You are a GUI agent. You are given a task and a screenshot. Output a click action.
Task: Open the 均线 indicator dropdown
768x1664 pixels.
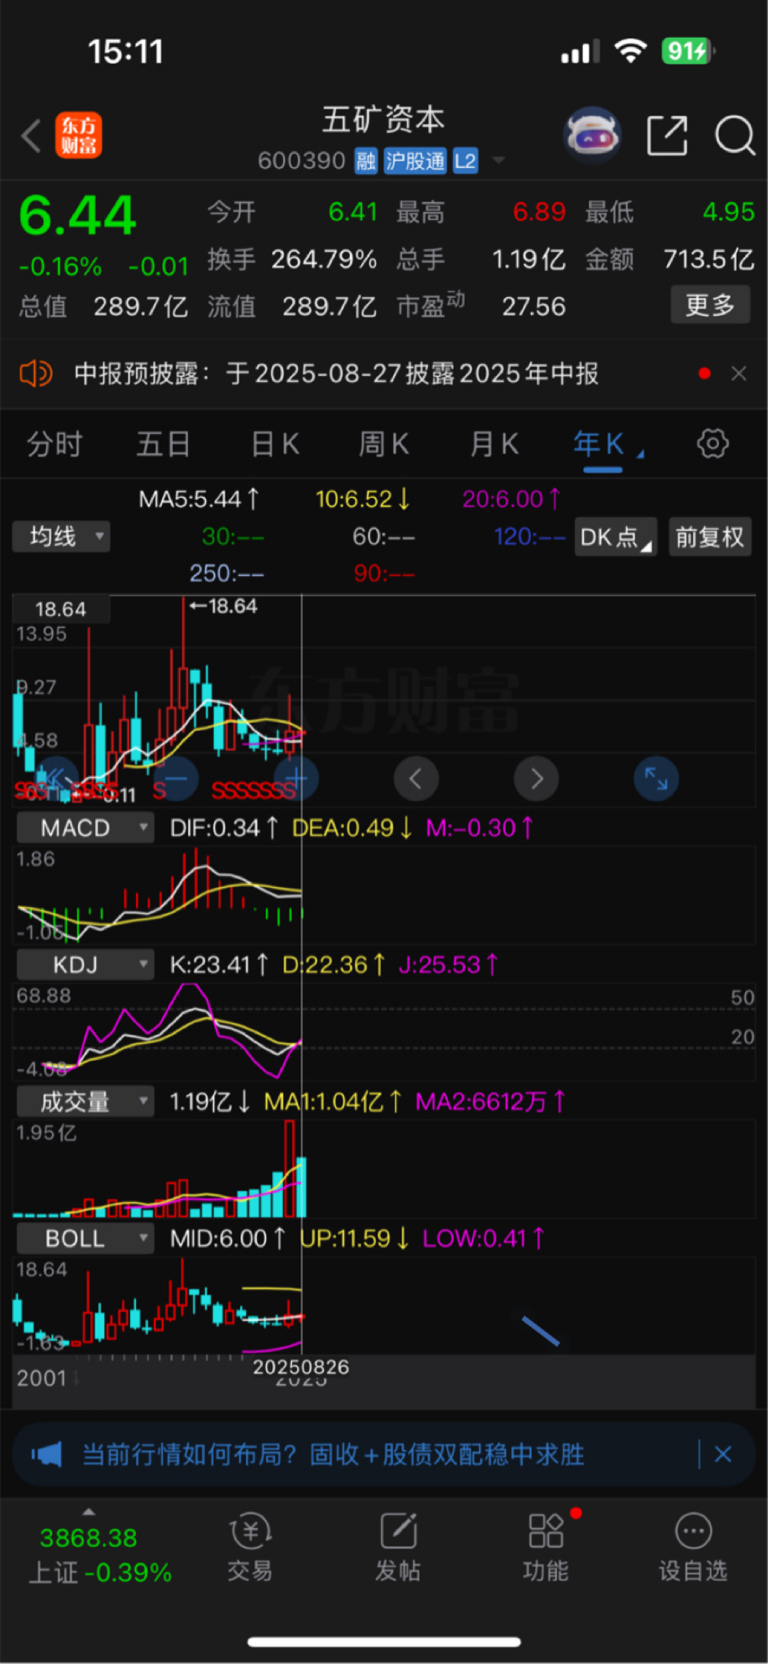click(61, 537)
